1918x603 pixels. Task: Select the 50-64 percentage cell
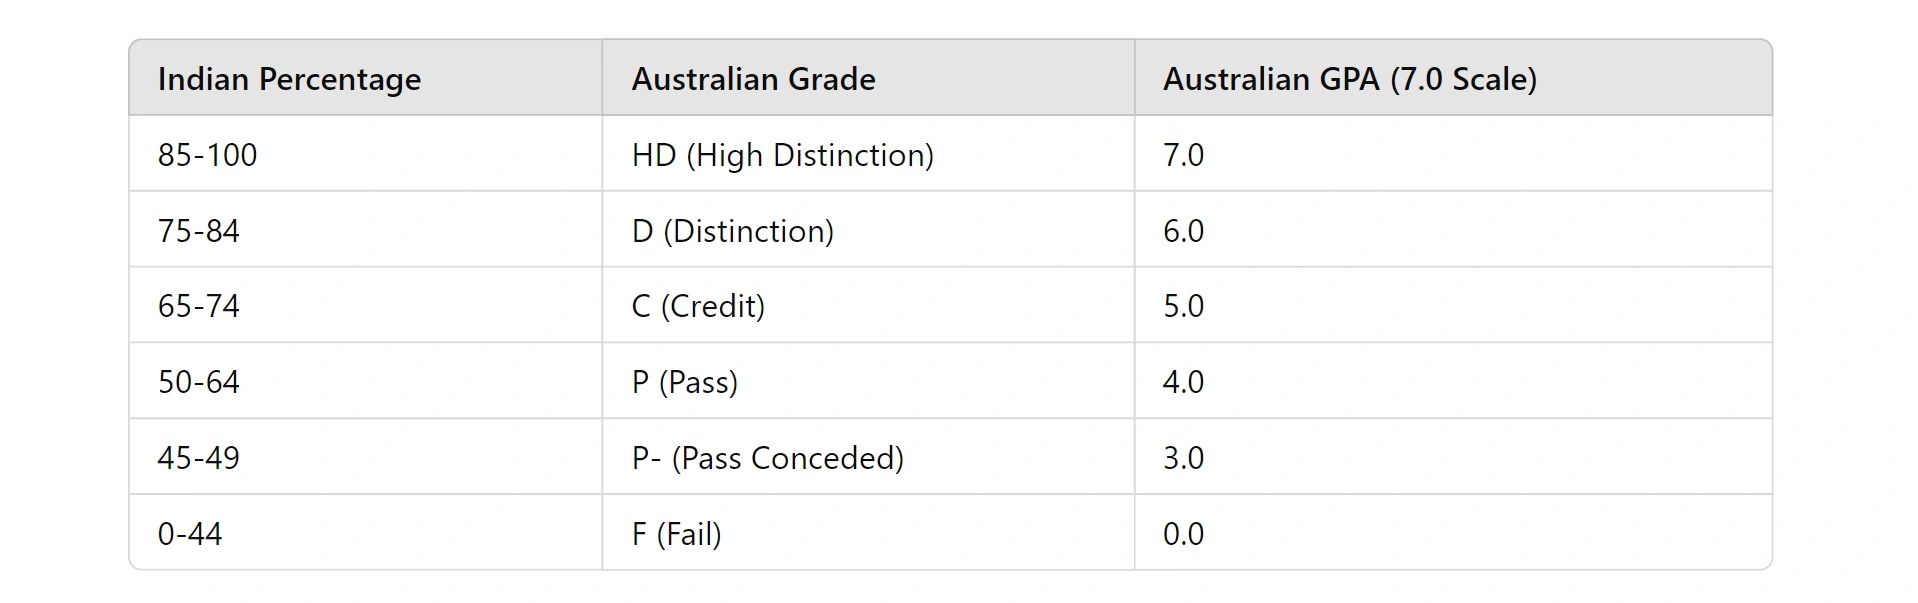click(x=198, y=382)
